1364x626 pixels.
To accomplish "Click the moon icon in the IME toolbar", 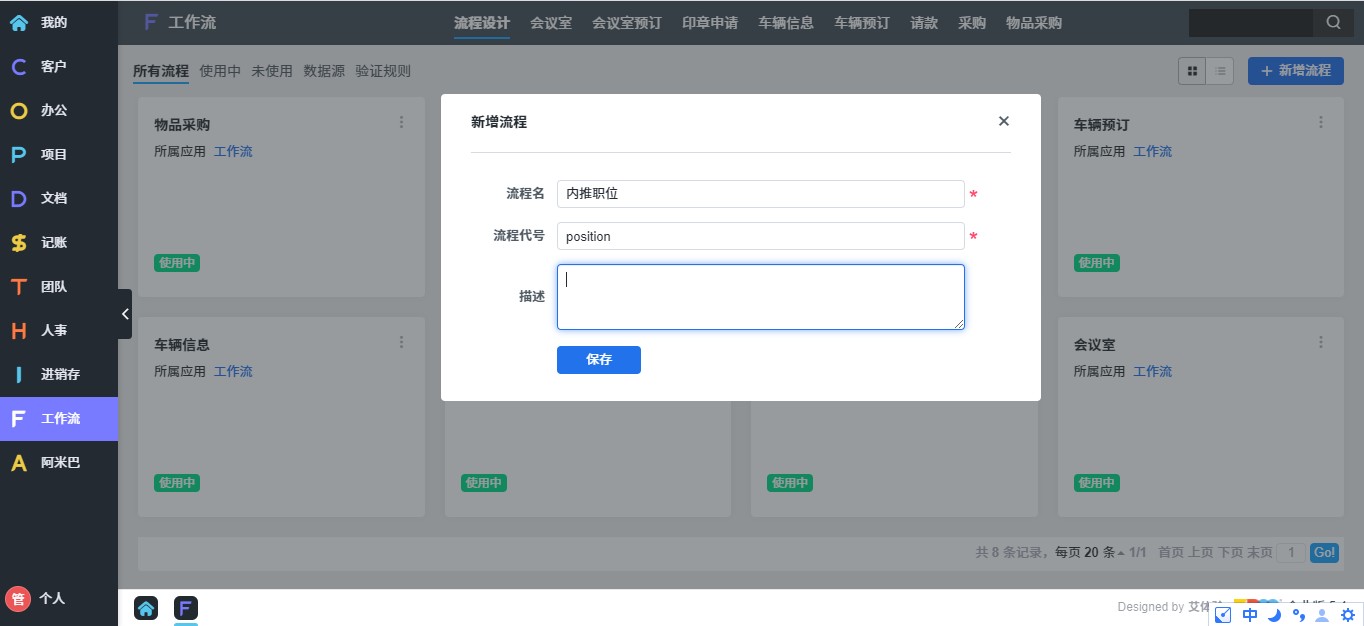I will (x=1274, y=615).
